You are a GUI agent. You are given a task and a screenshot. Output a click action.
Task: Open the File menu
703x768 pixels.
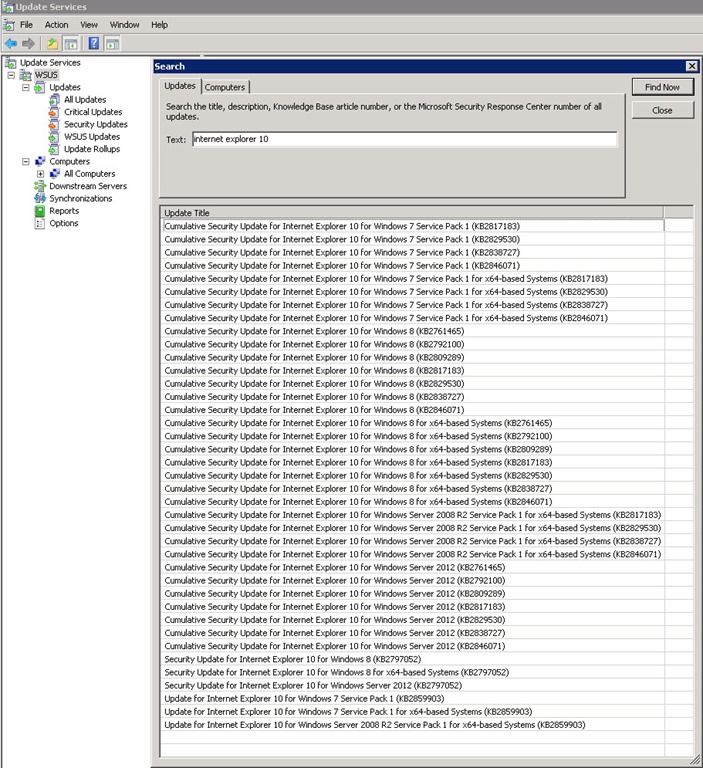(26, 25)
